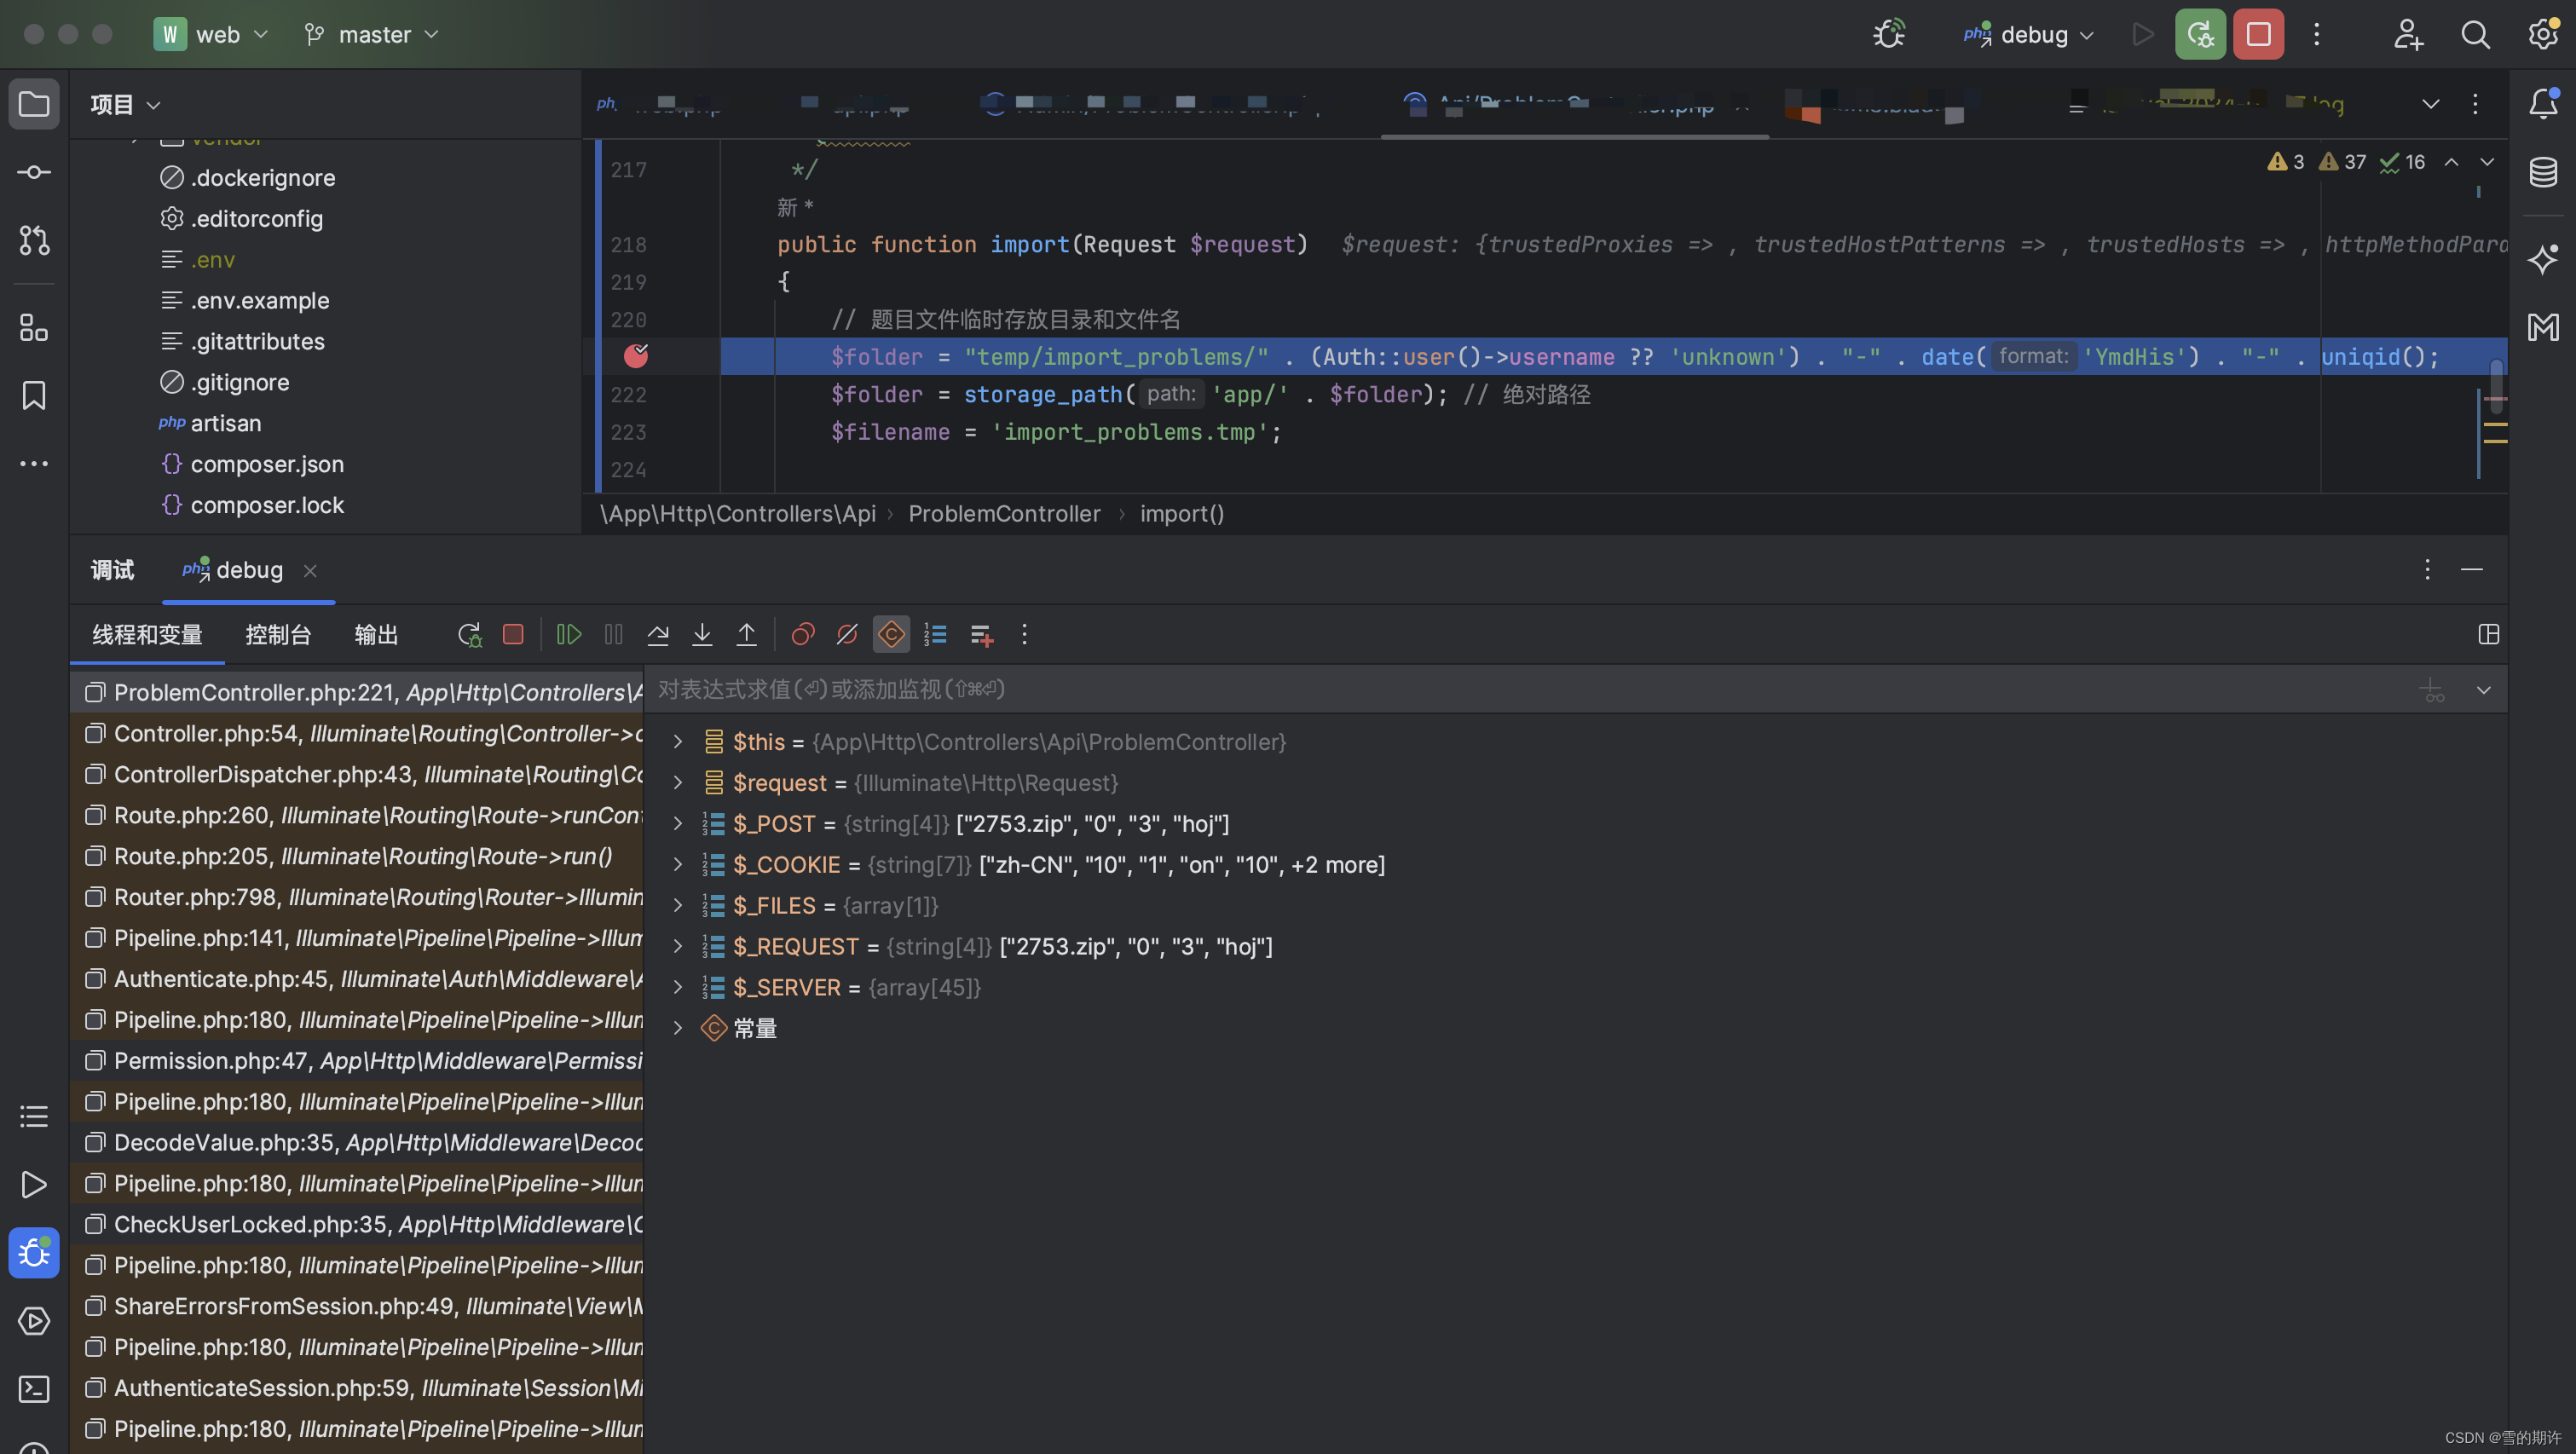Click Step Out in debug toolbar

click(746, 634)
